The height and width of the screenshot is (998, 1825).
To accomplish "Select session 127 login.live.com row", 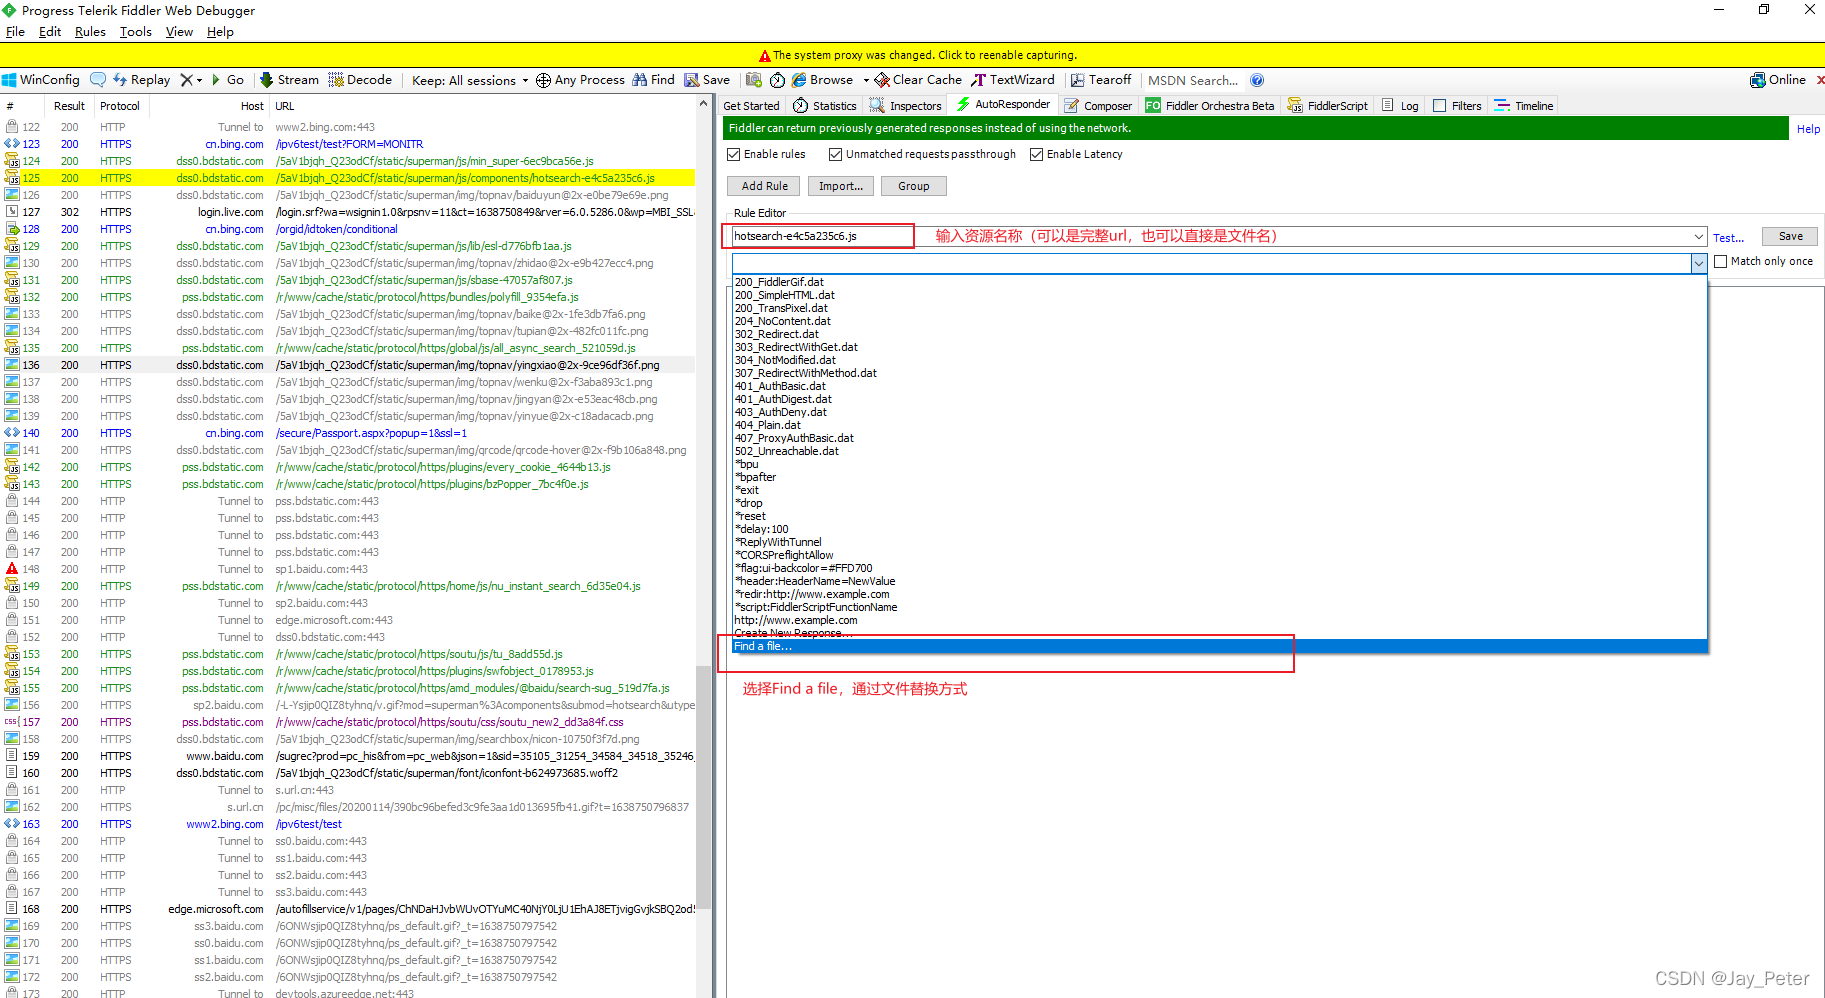I will click(348, 212).
